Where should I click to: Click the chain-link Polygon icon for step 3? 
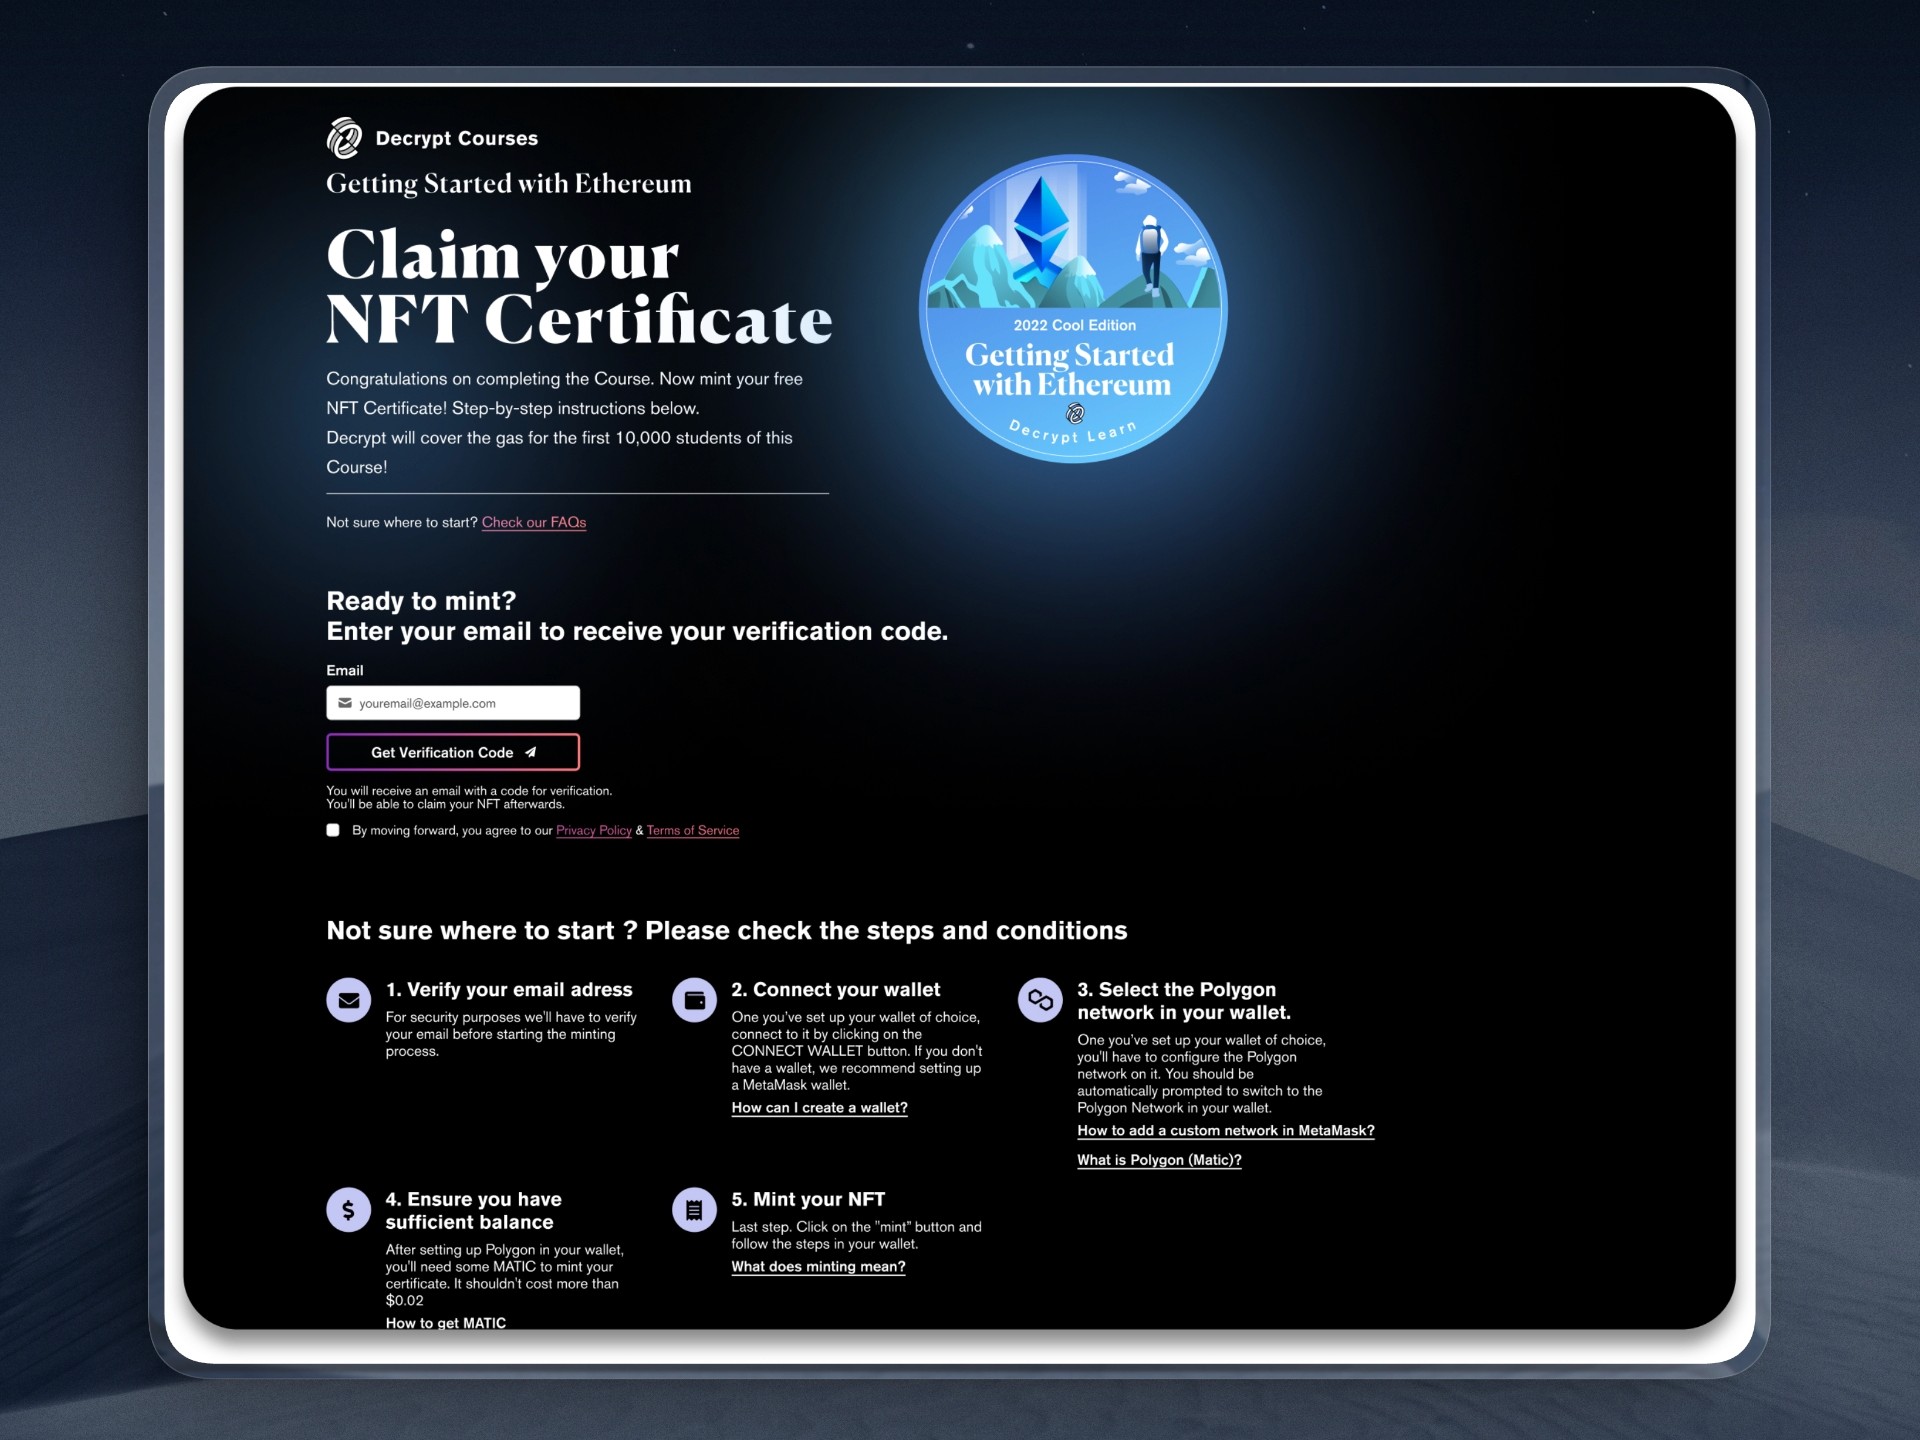[x=1040, y=1000]
